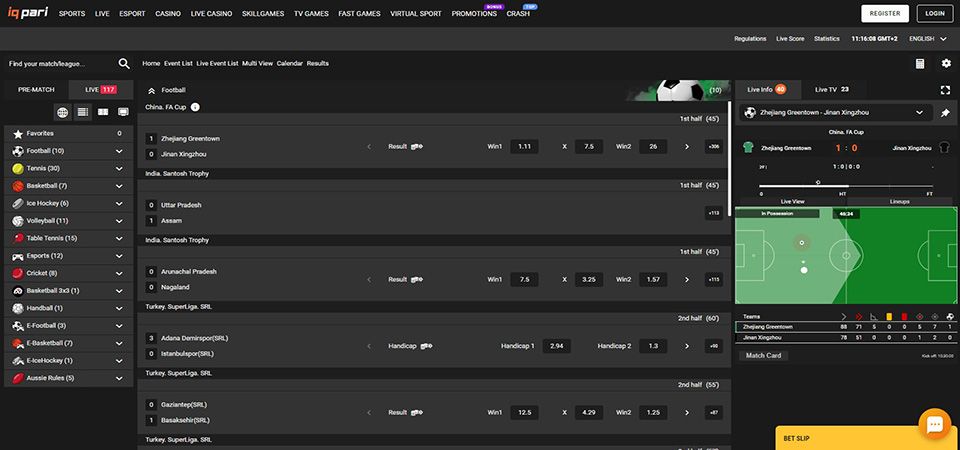
Task: Click the REGISTER button
Action: click(x=885, y=13)
